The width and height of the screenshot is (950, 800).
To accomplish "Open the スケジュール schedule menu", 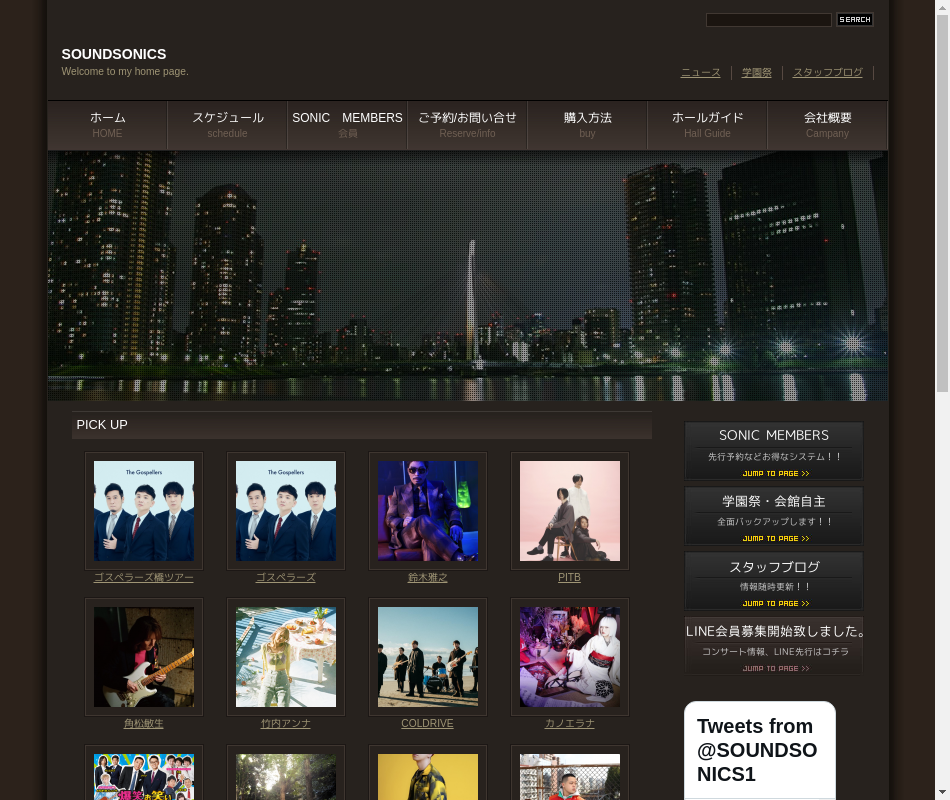I will point(227,125).
